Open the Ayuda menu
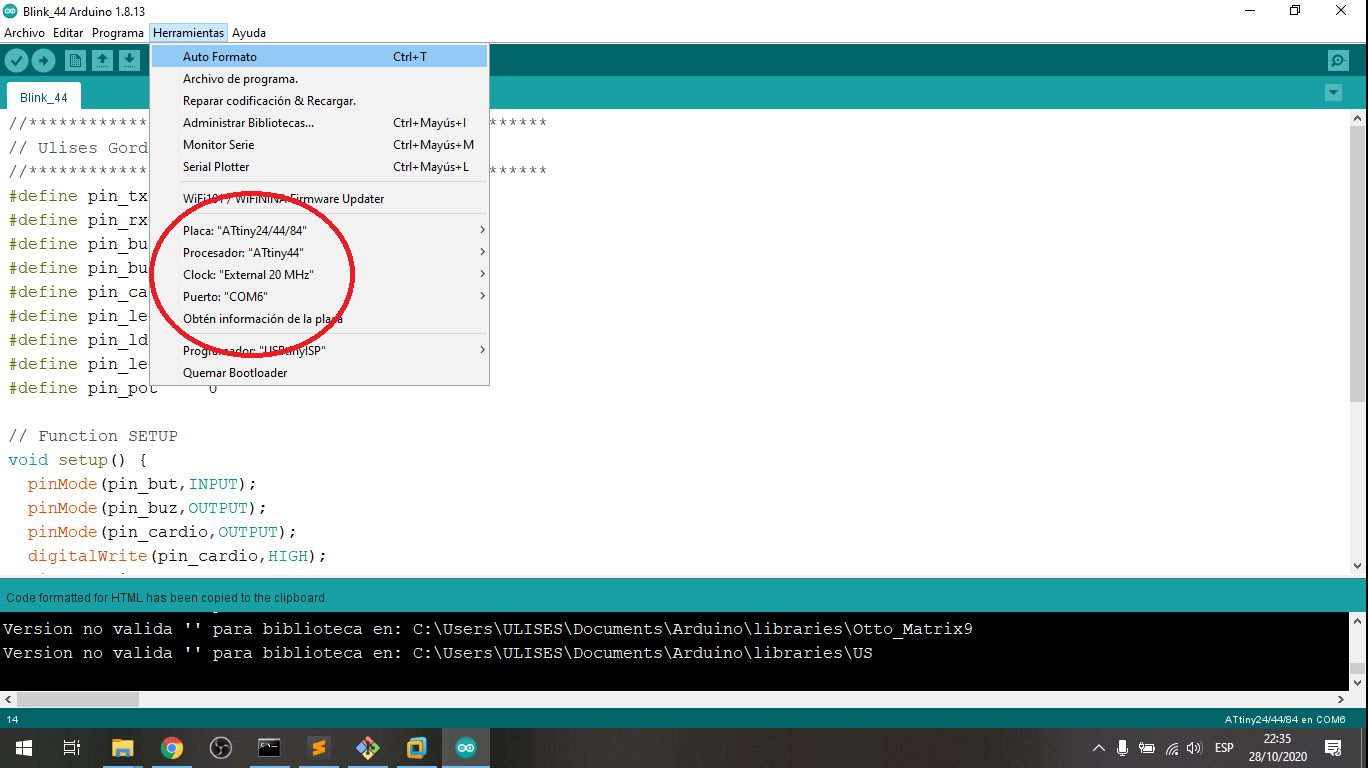This screenshot has width=1368, height=768. tap(249, 33)
